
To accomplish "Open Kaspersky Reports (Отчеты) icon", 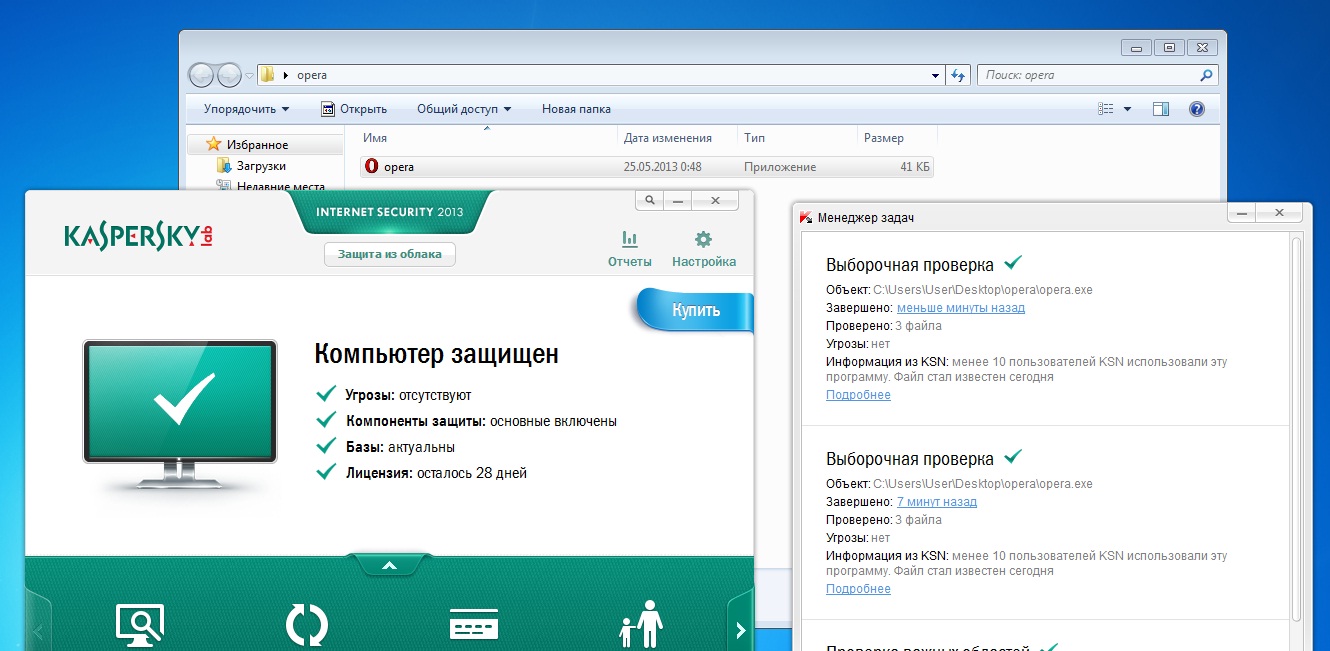I will [x=629, y=249].
